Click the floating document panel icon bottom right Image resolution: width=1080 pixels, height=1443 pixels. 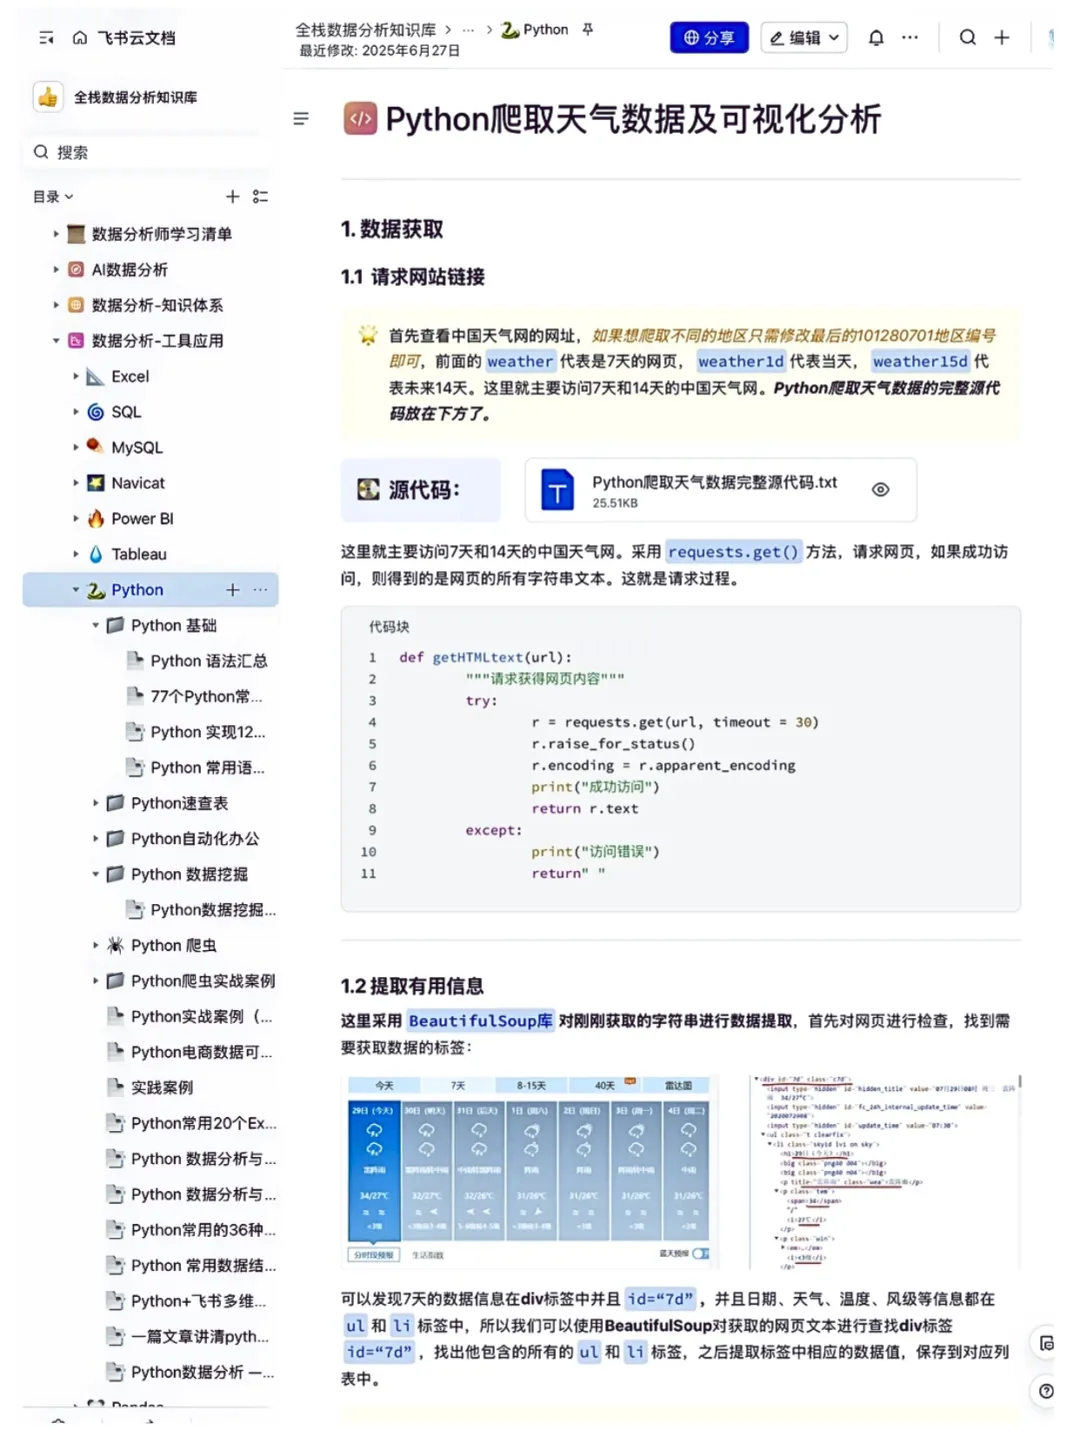pos(1046,1343)
